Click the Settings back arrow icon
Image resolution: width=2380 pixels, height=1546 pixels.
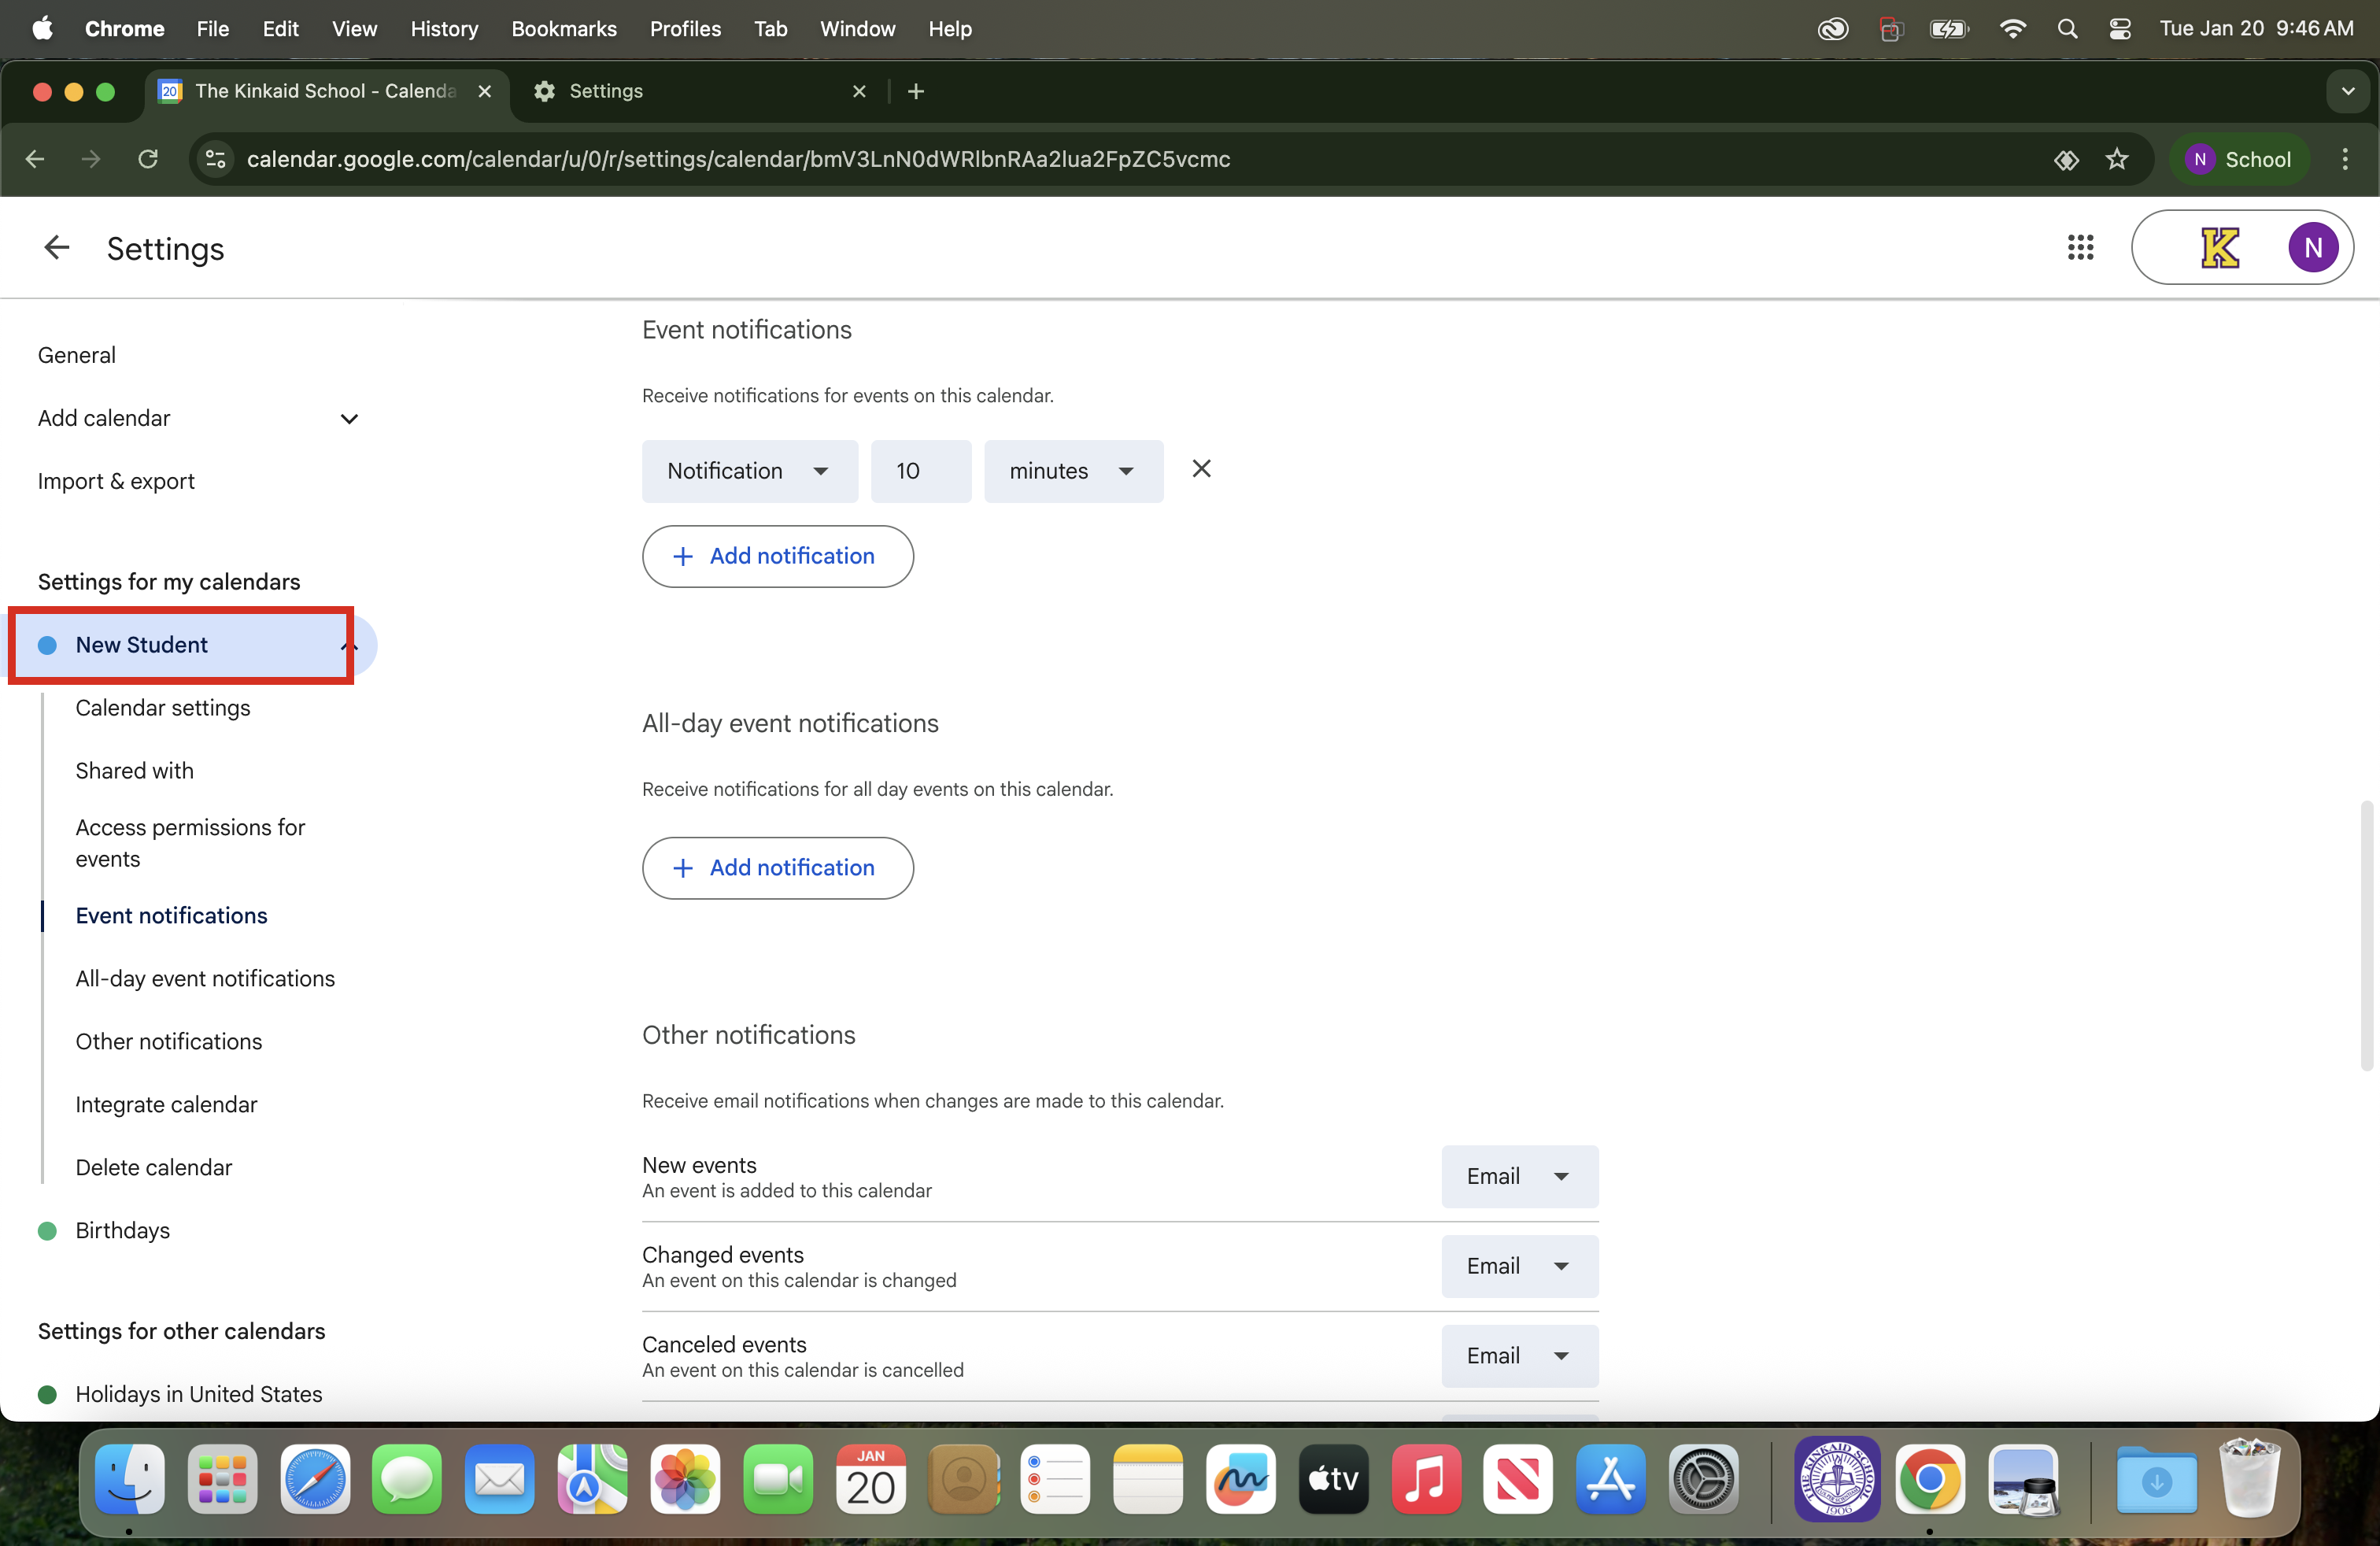(x=56, y=247)
